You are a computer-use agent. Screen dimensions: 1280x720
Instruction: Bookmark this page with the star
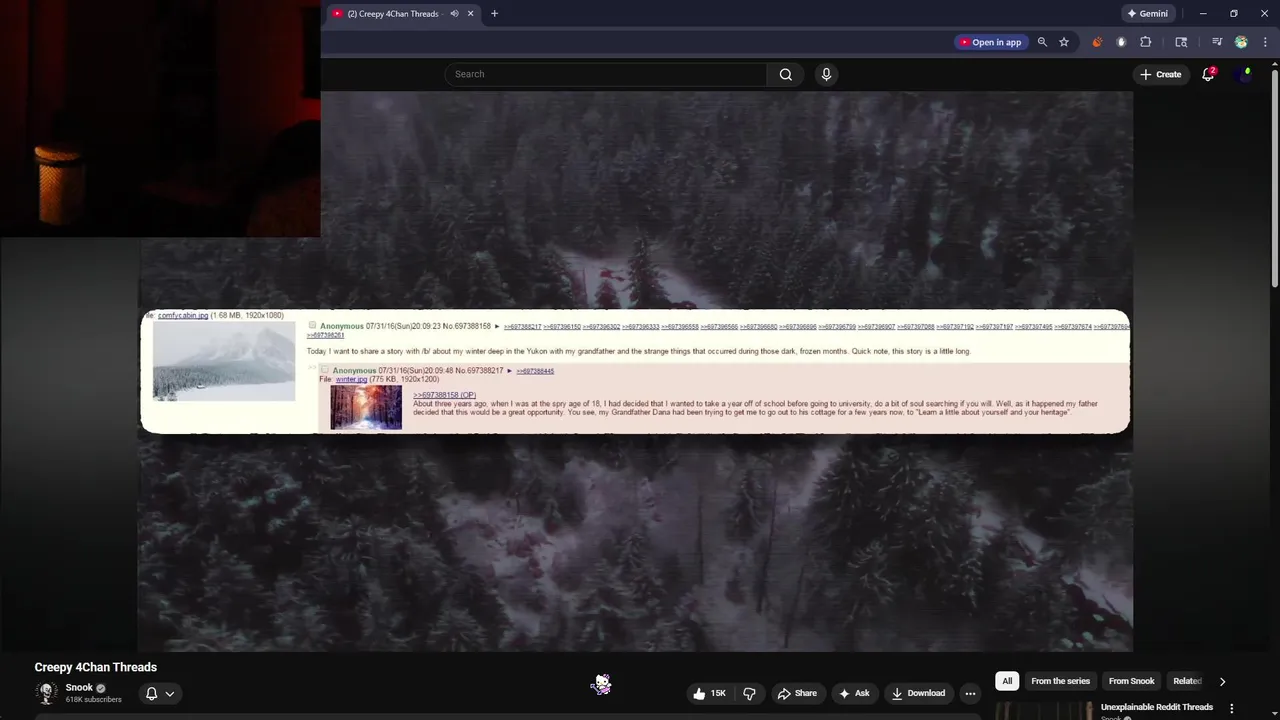coord(1064,42)
